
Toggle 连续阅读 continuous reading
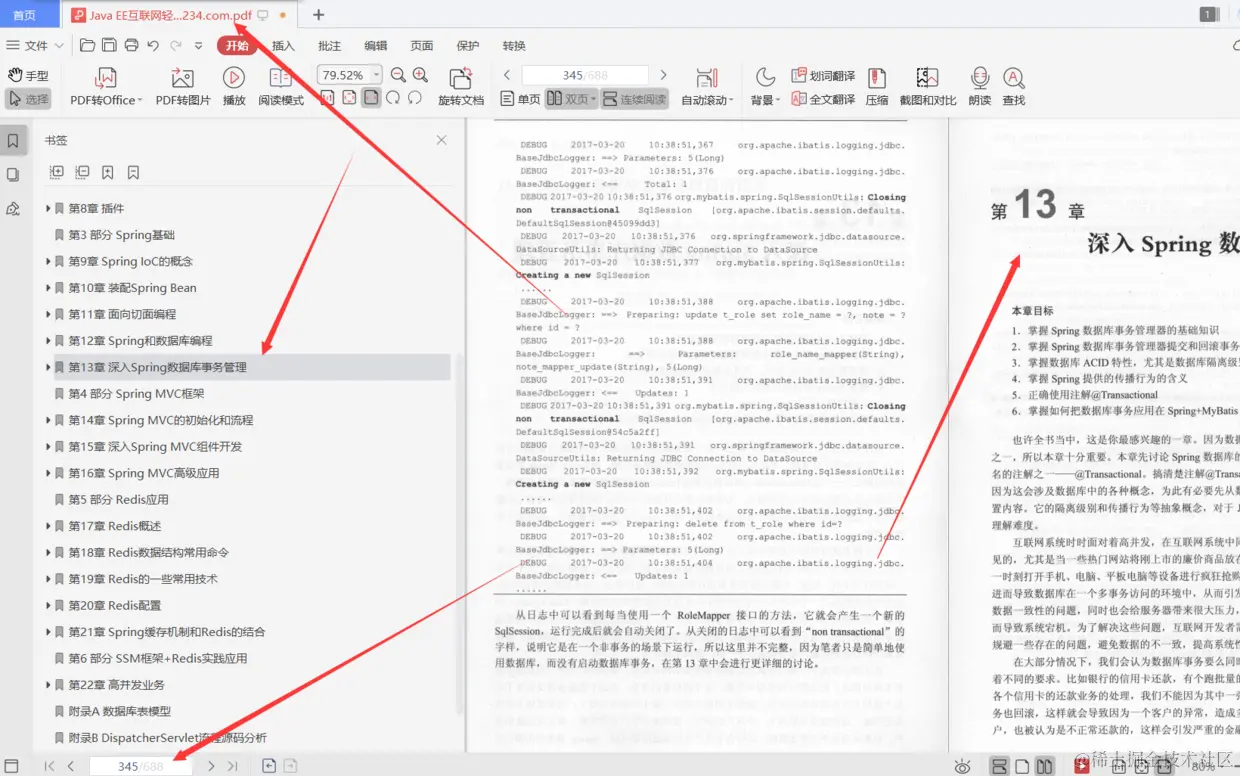click(634, 99)
